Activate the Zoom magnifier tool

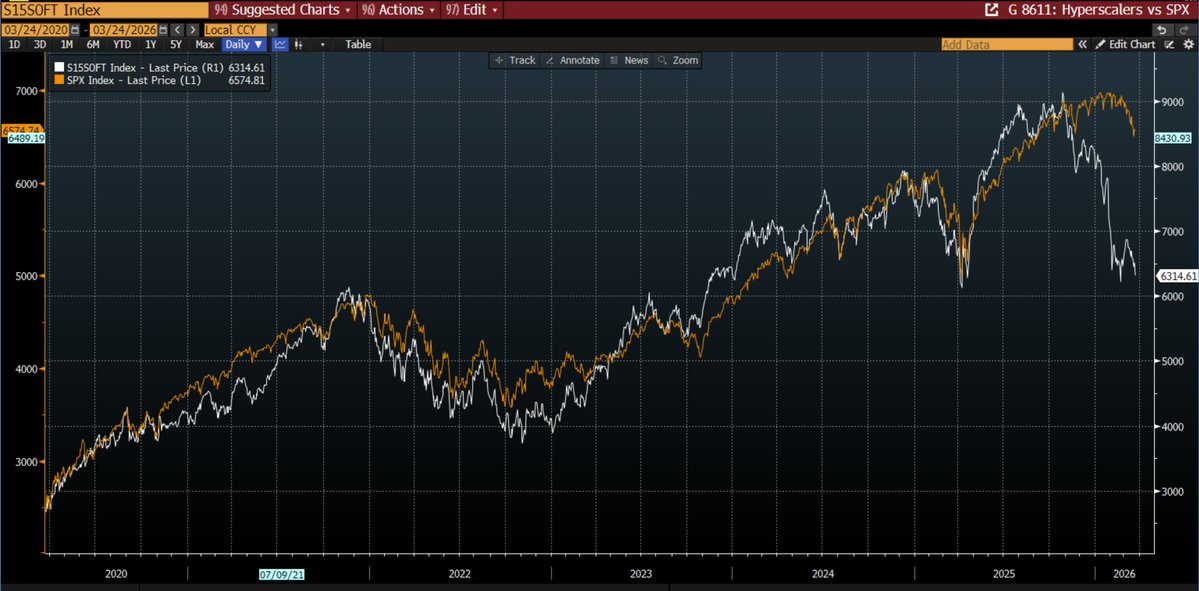click(677, 60)
